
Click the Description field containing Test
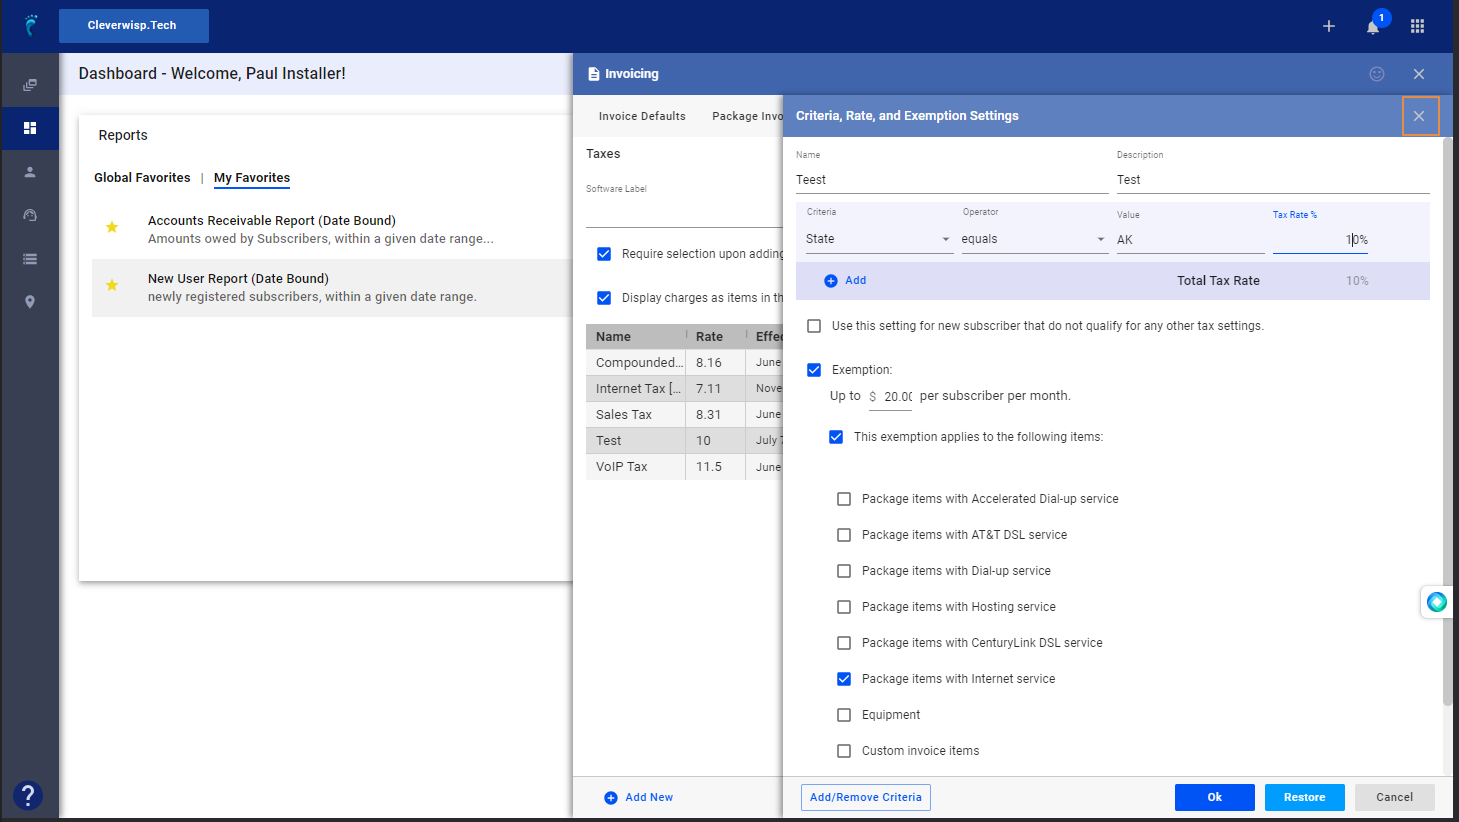coord(1273,180)
